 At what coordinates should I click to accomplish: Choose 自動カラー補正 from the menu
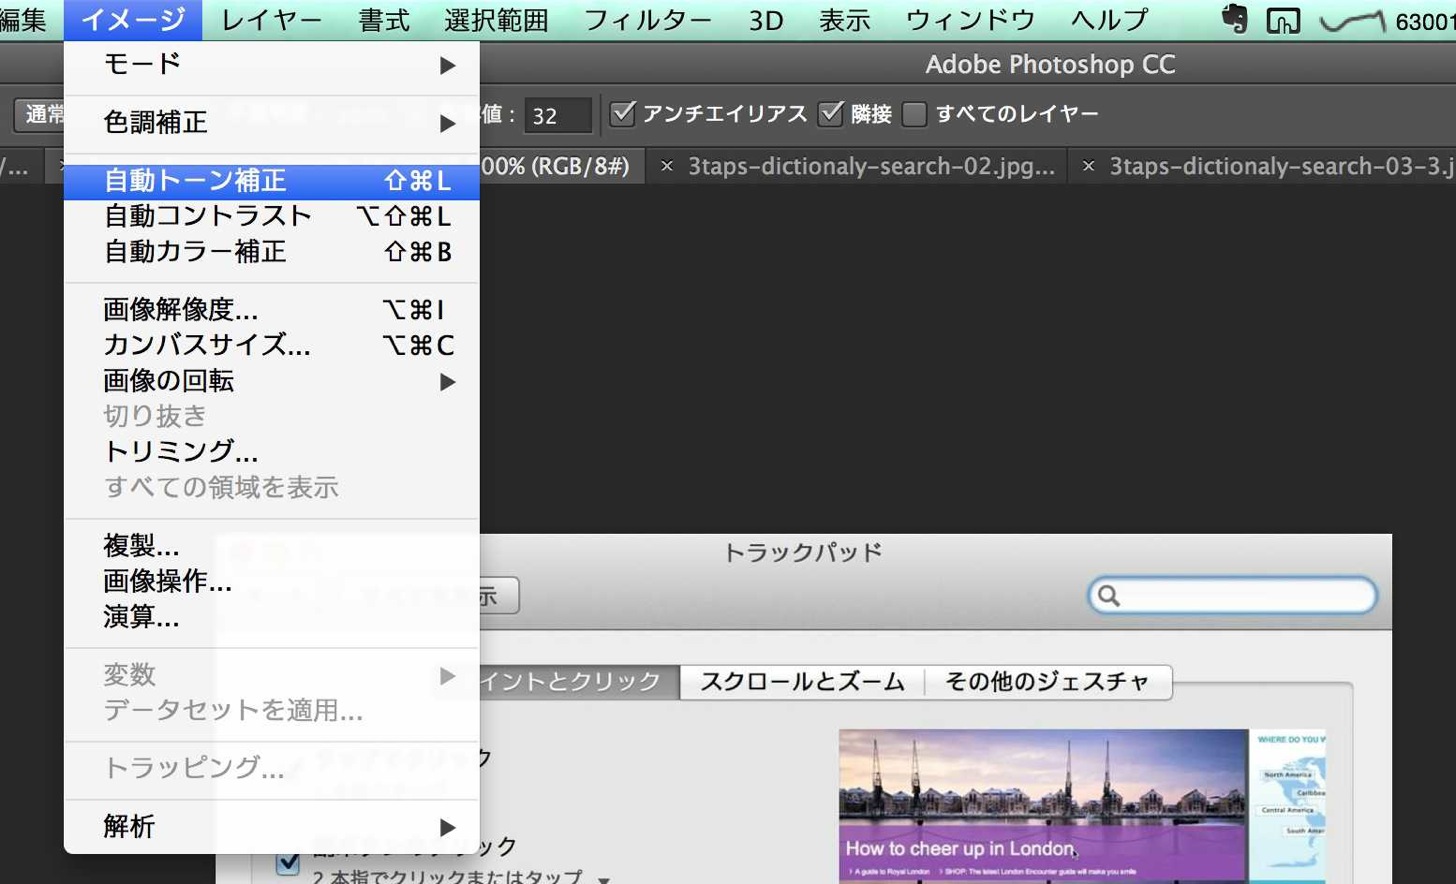tap(272, 251)
